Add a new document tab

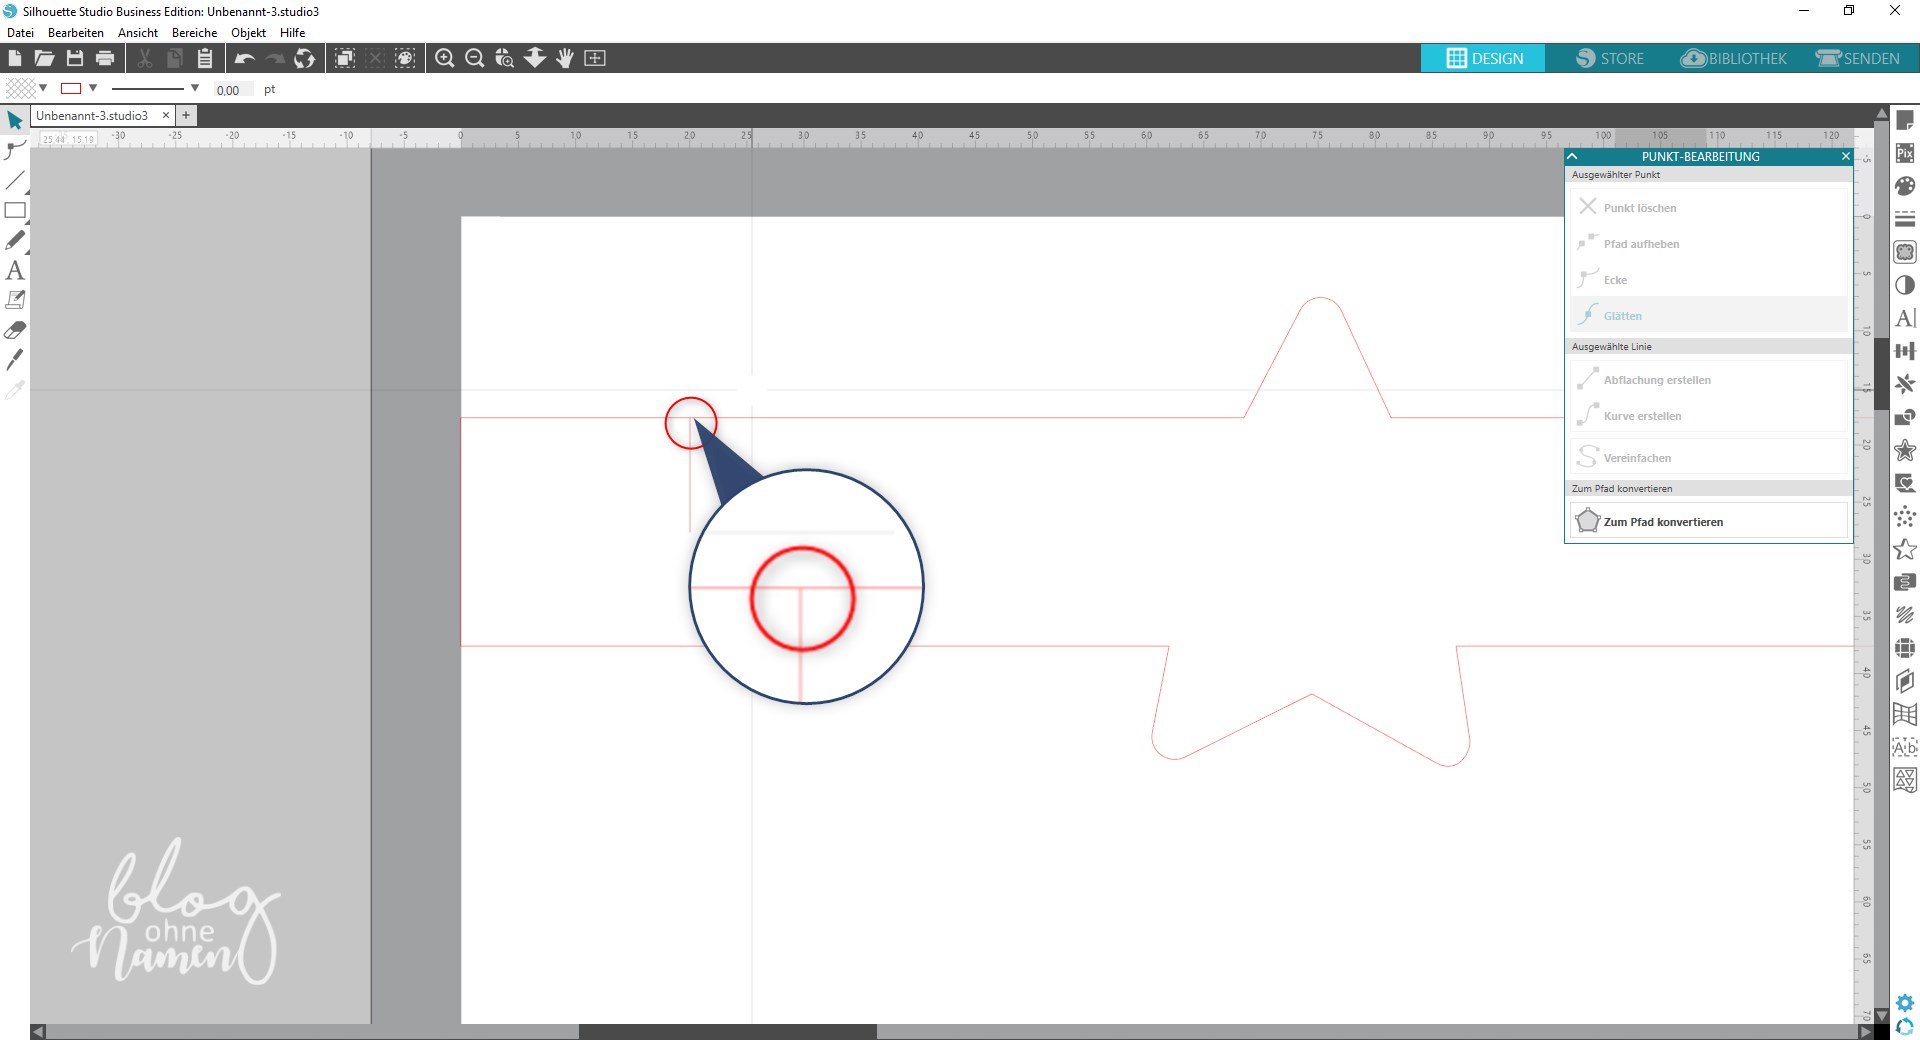[x=186, y=116]
